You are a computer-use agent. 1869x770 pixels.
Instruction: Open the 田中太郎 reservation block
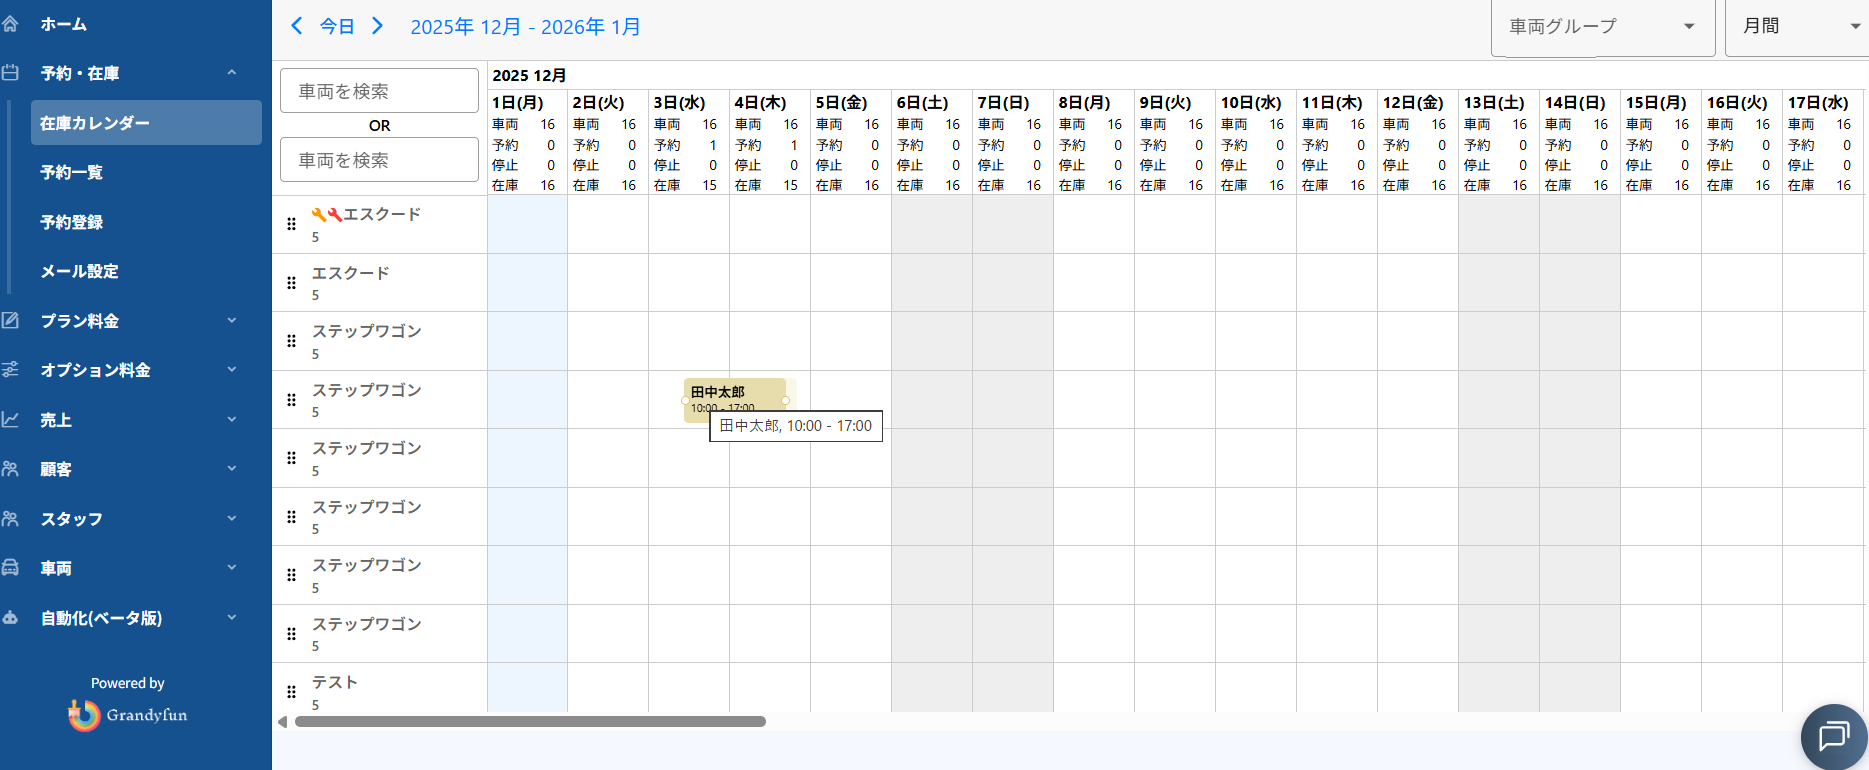coord(734,397)
